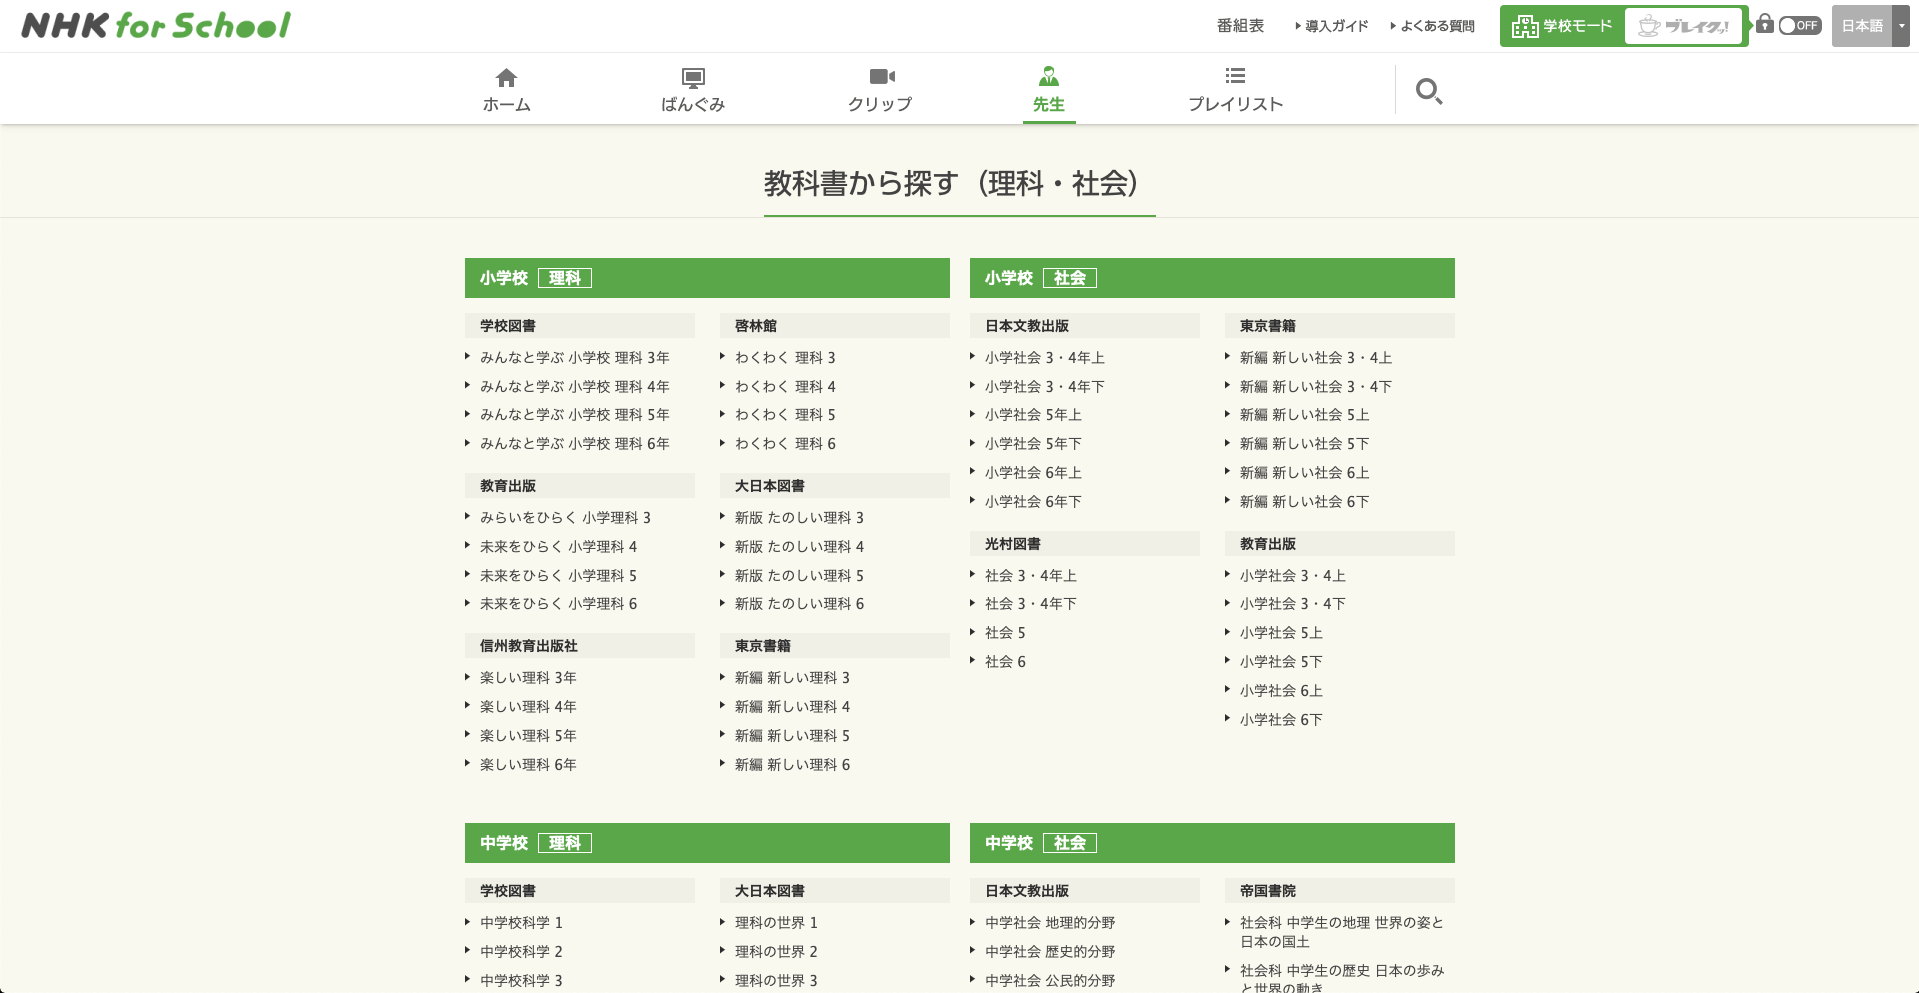Viewport: 1919px width, 993px height.
Task: Open 楽しい理科 6年
Action: [528, 765]
